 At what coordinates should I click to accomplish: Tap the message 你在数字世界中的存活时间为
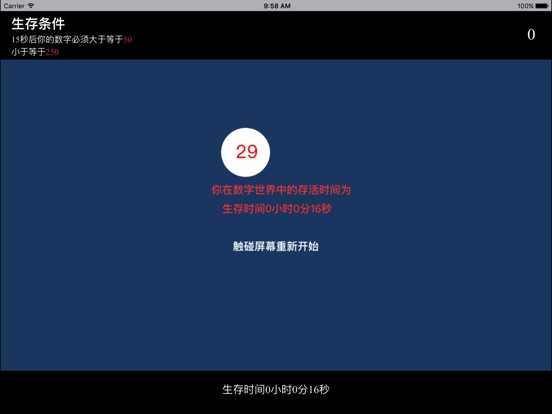tap(281, 190)
